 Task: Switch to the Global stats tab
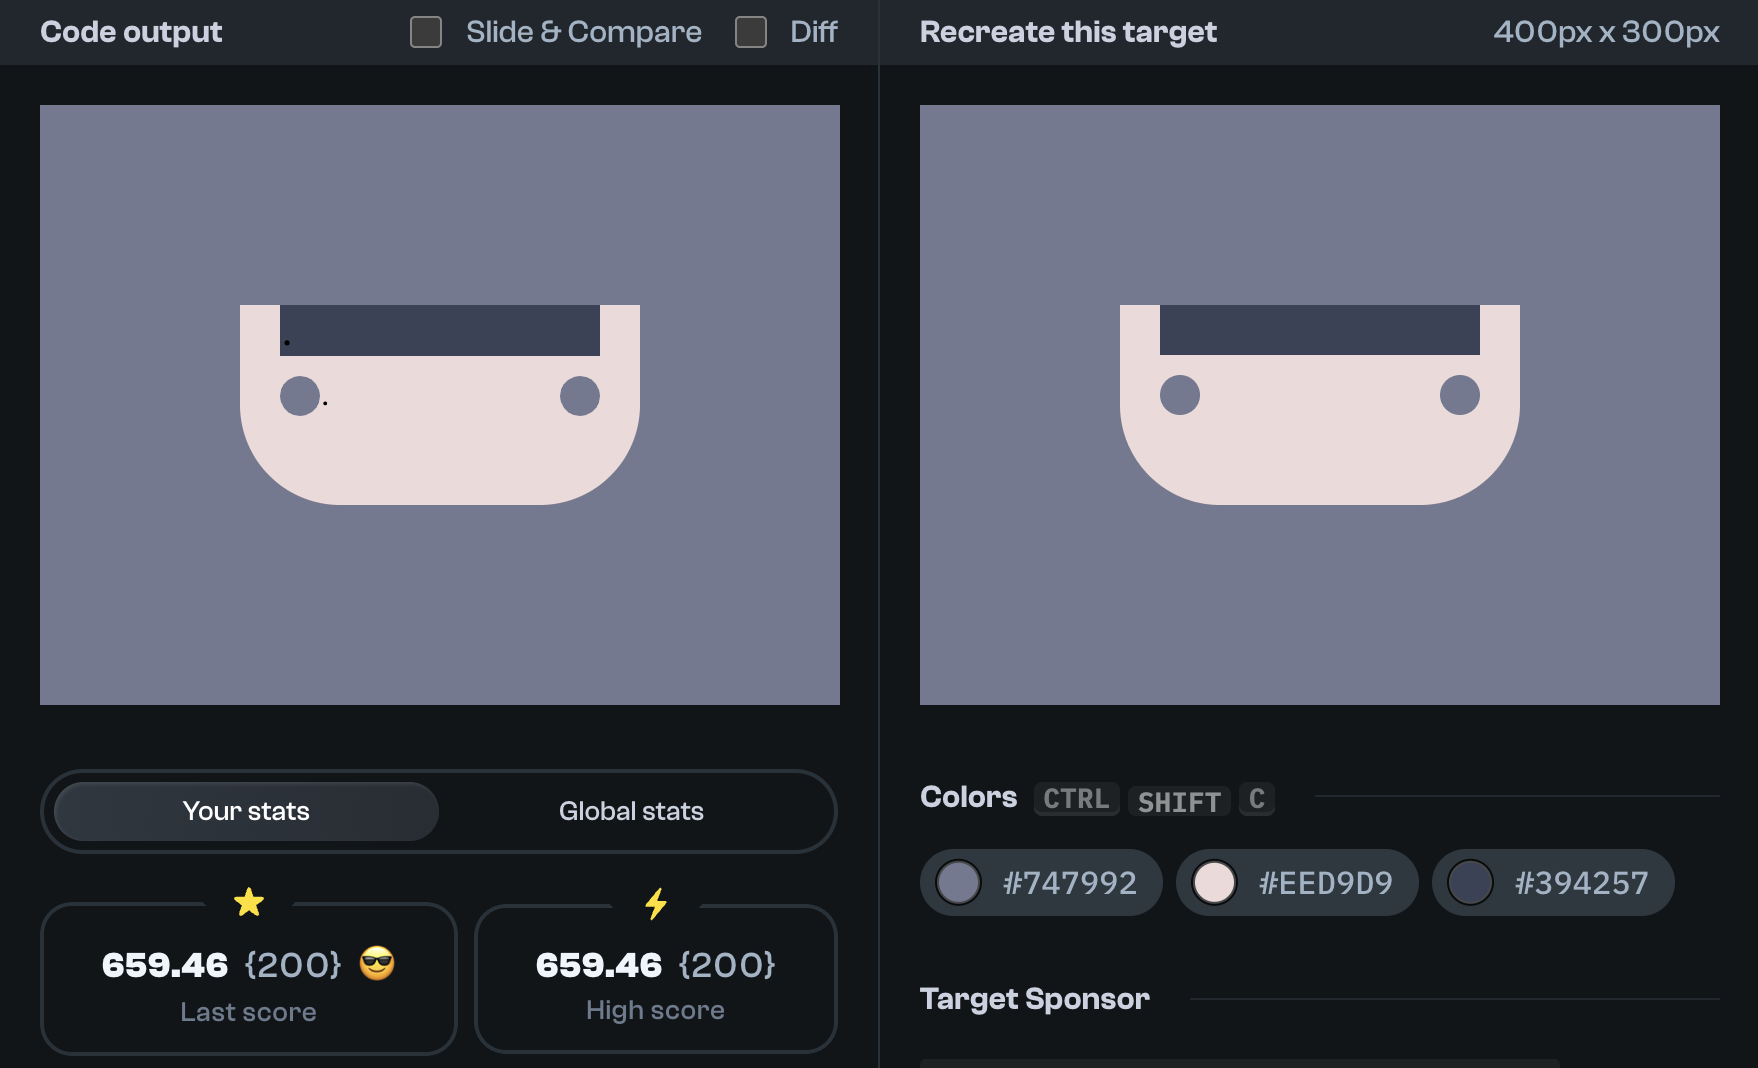click(x=631, y=811)
